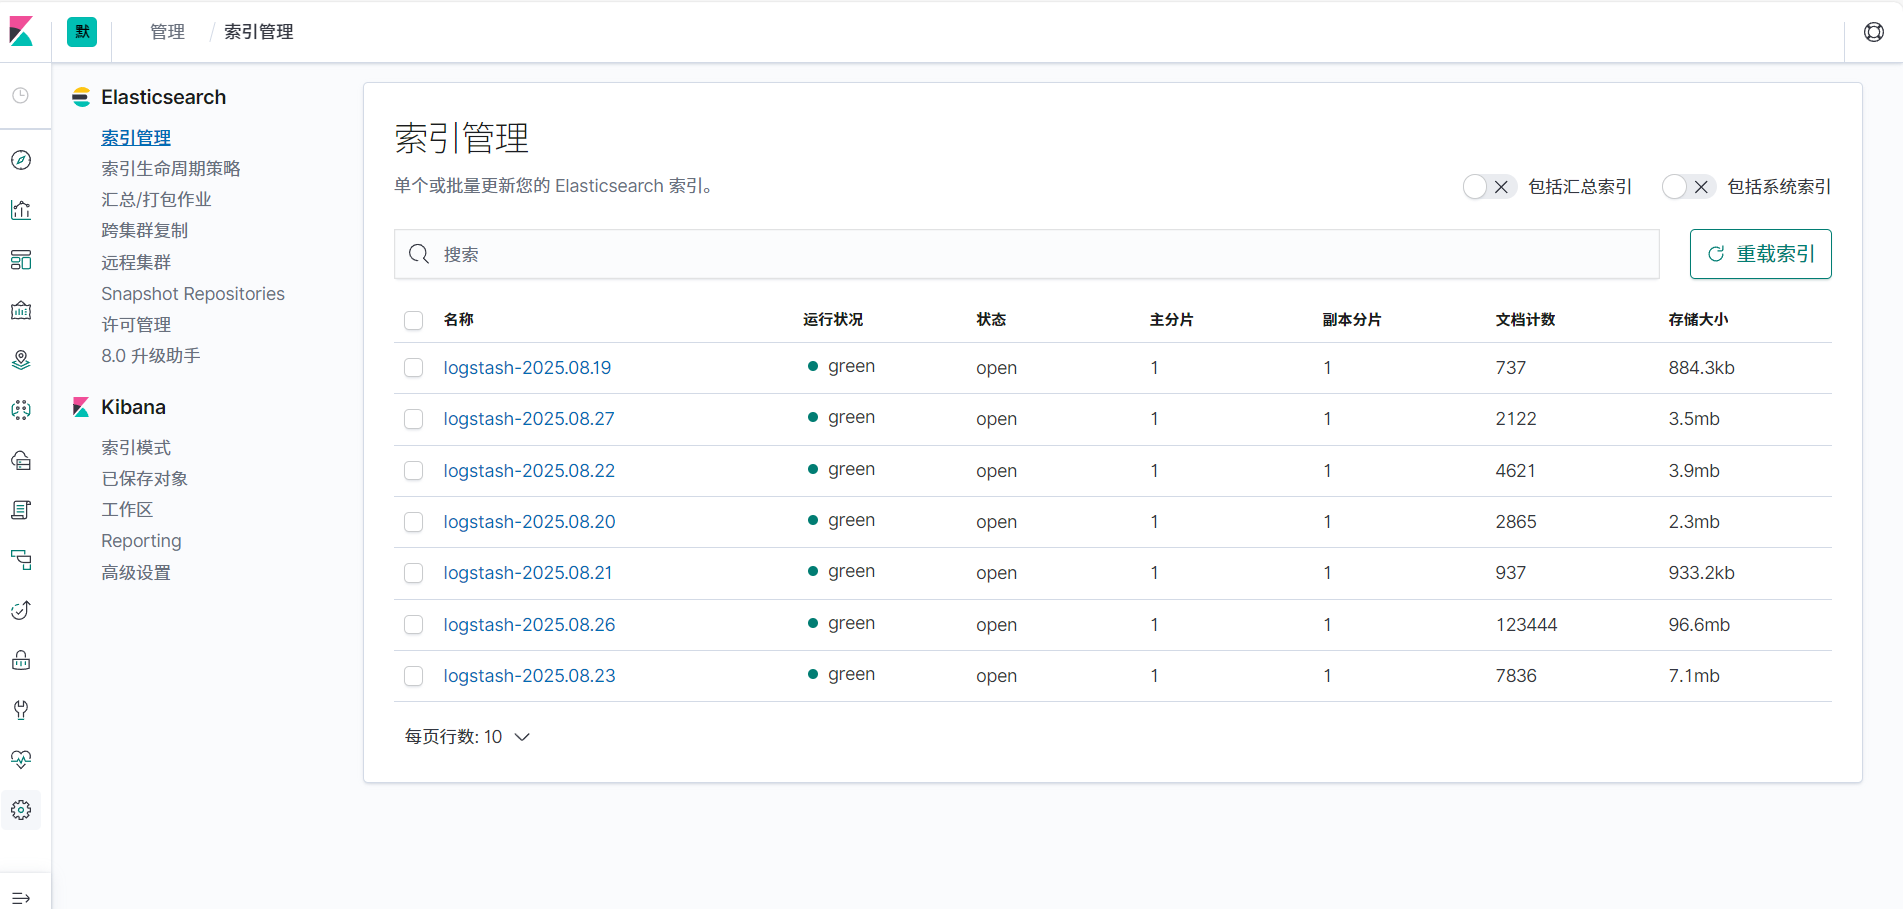Open SIEM lock icon in sidebar
The image size is (1903, 909).
pyautogui.click(x=21, y=660)
